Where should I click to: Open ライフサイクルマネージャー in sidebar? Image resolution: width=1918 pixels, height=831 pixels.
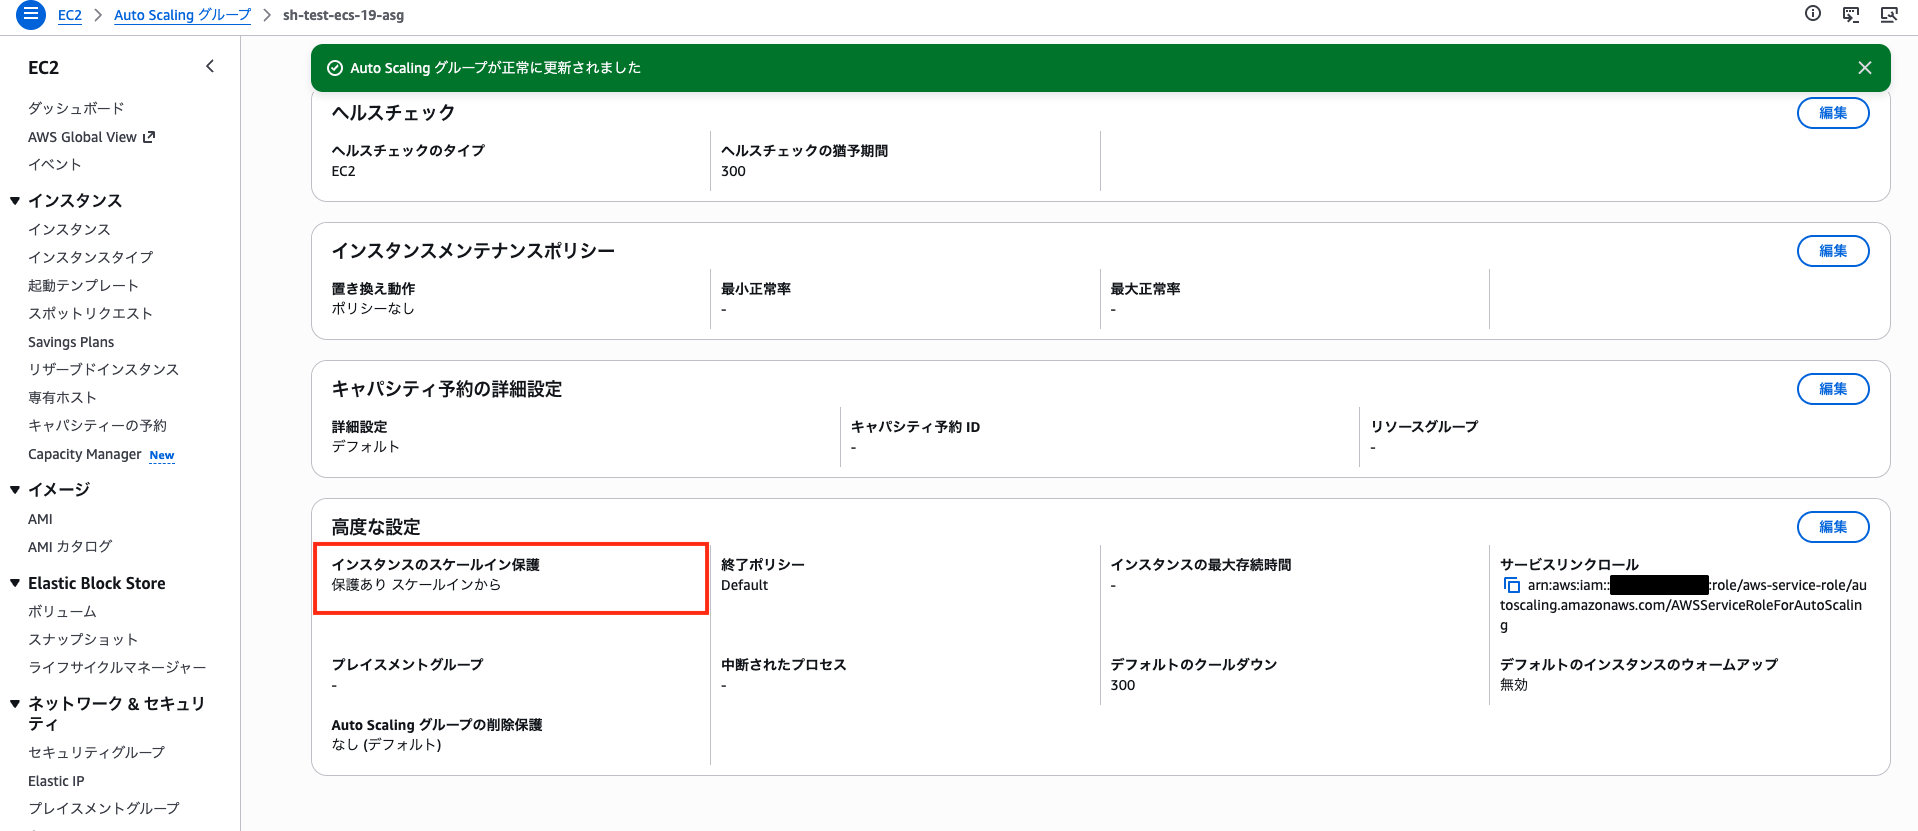coord(117,667)
